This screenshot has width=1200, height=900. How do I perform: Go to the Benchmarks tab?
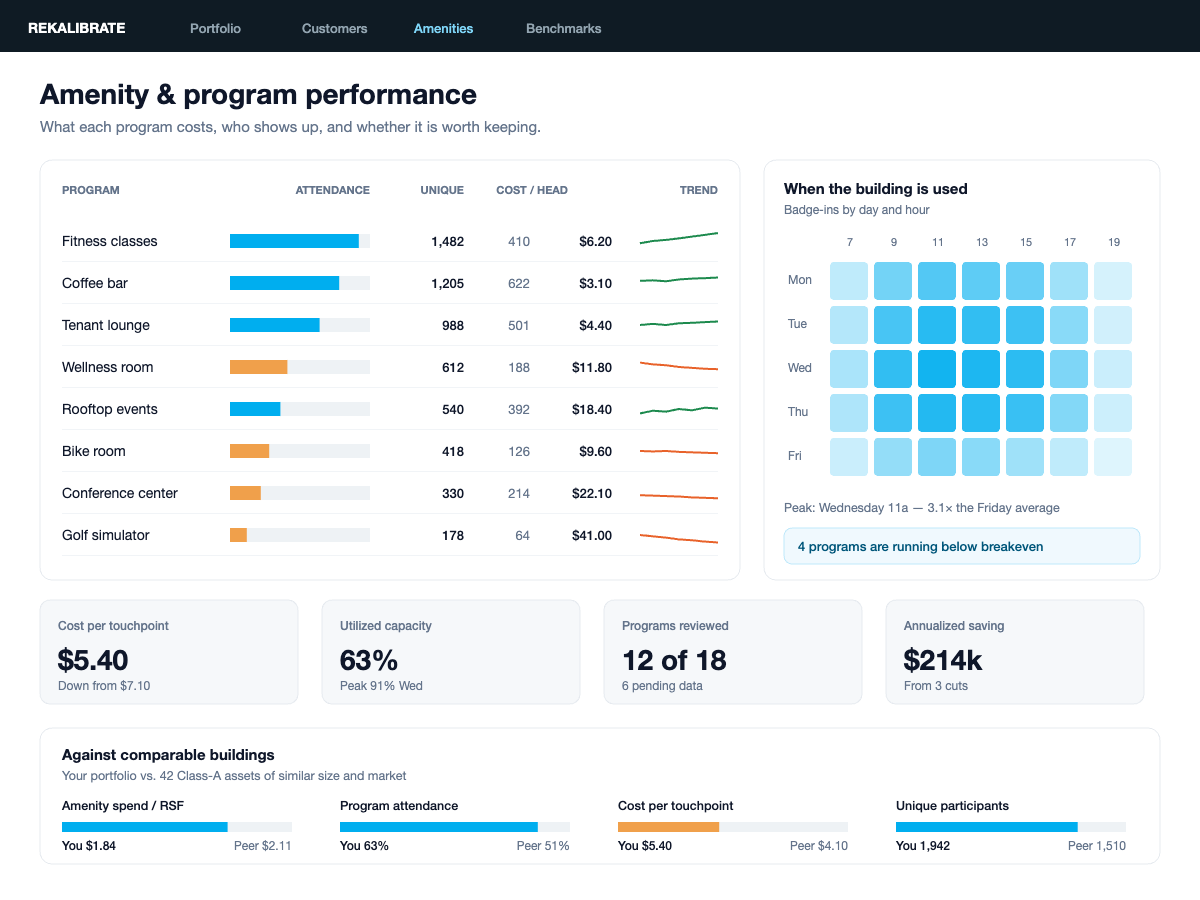pos(563,28)
